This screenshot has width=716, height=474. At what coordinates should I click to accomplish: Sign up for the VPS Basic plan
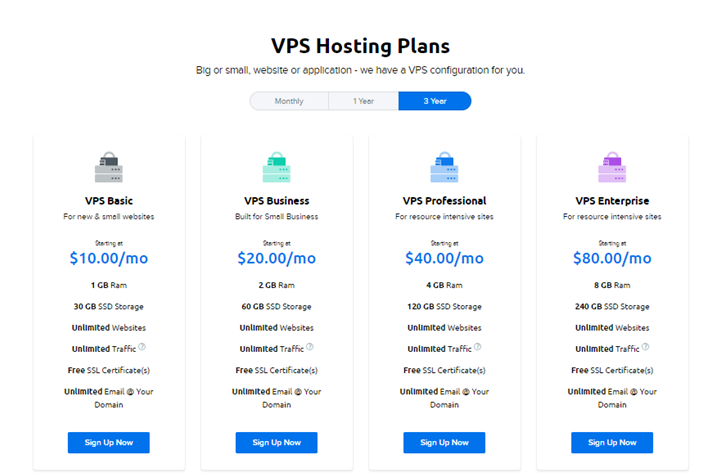pos(109,442)
